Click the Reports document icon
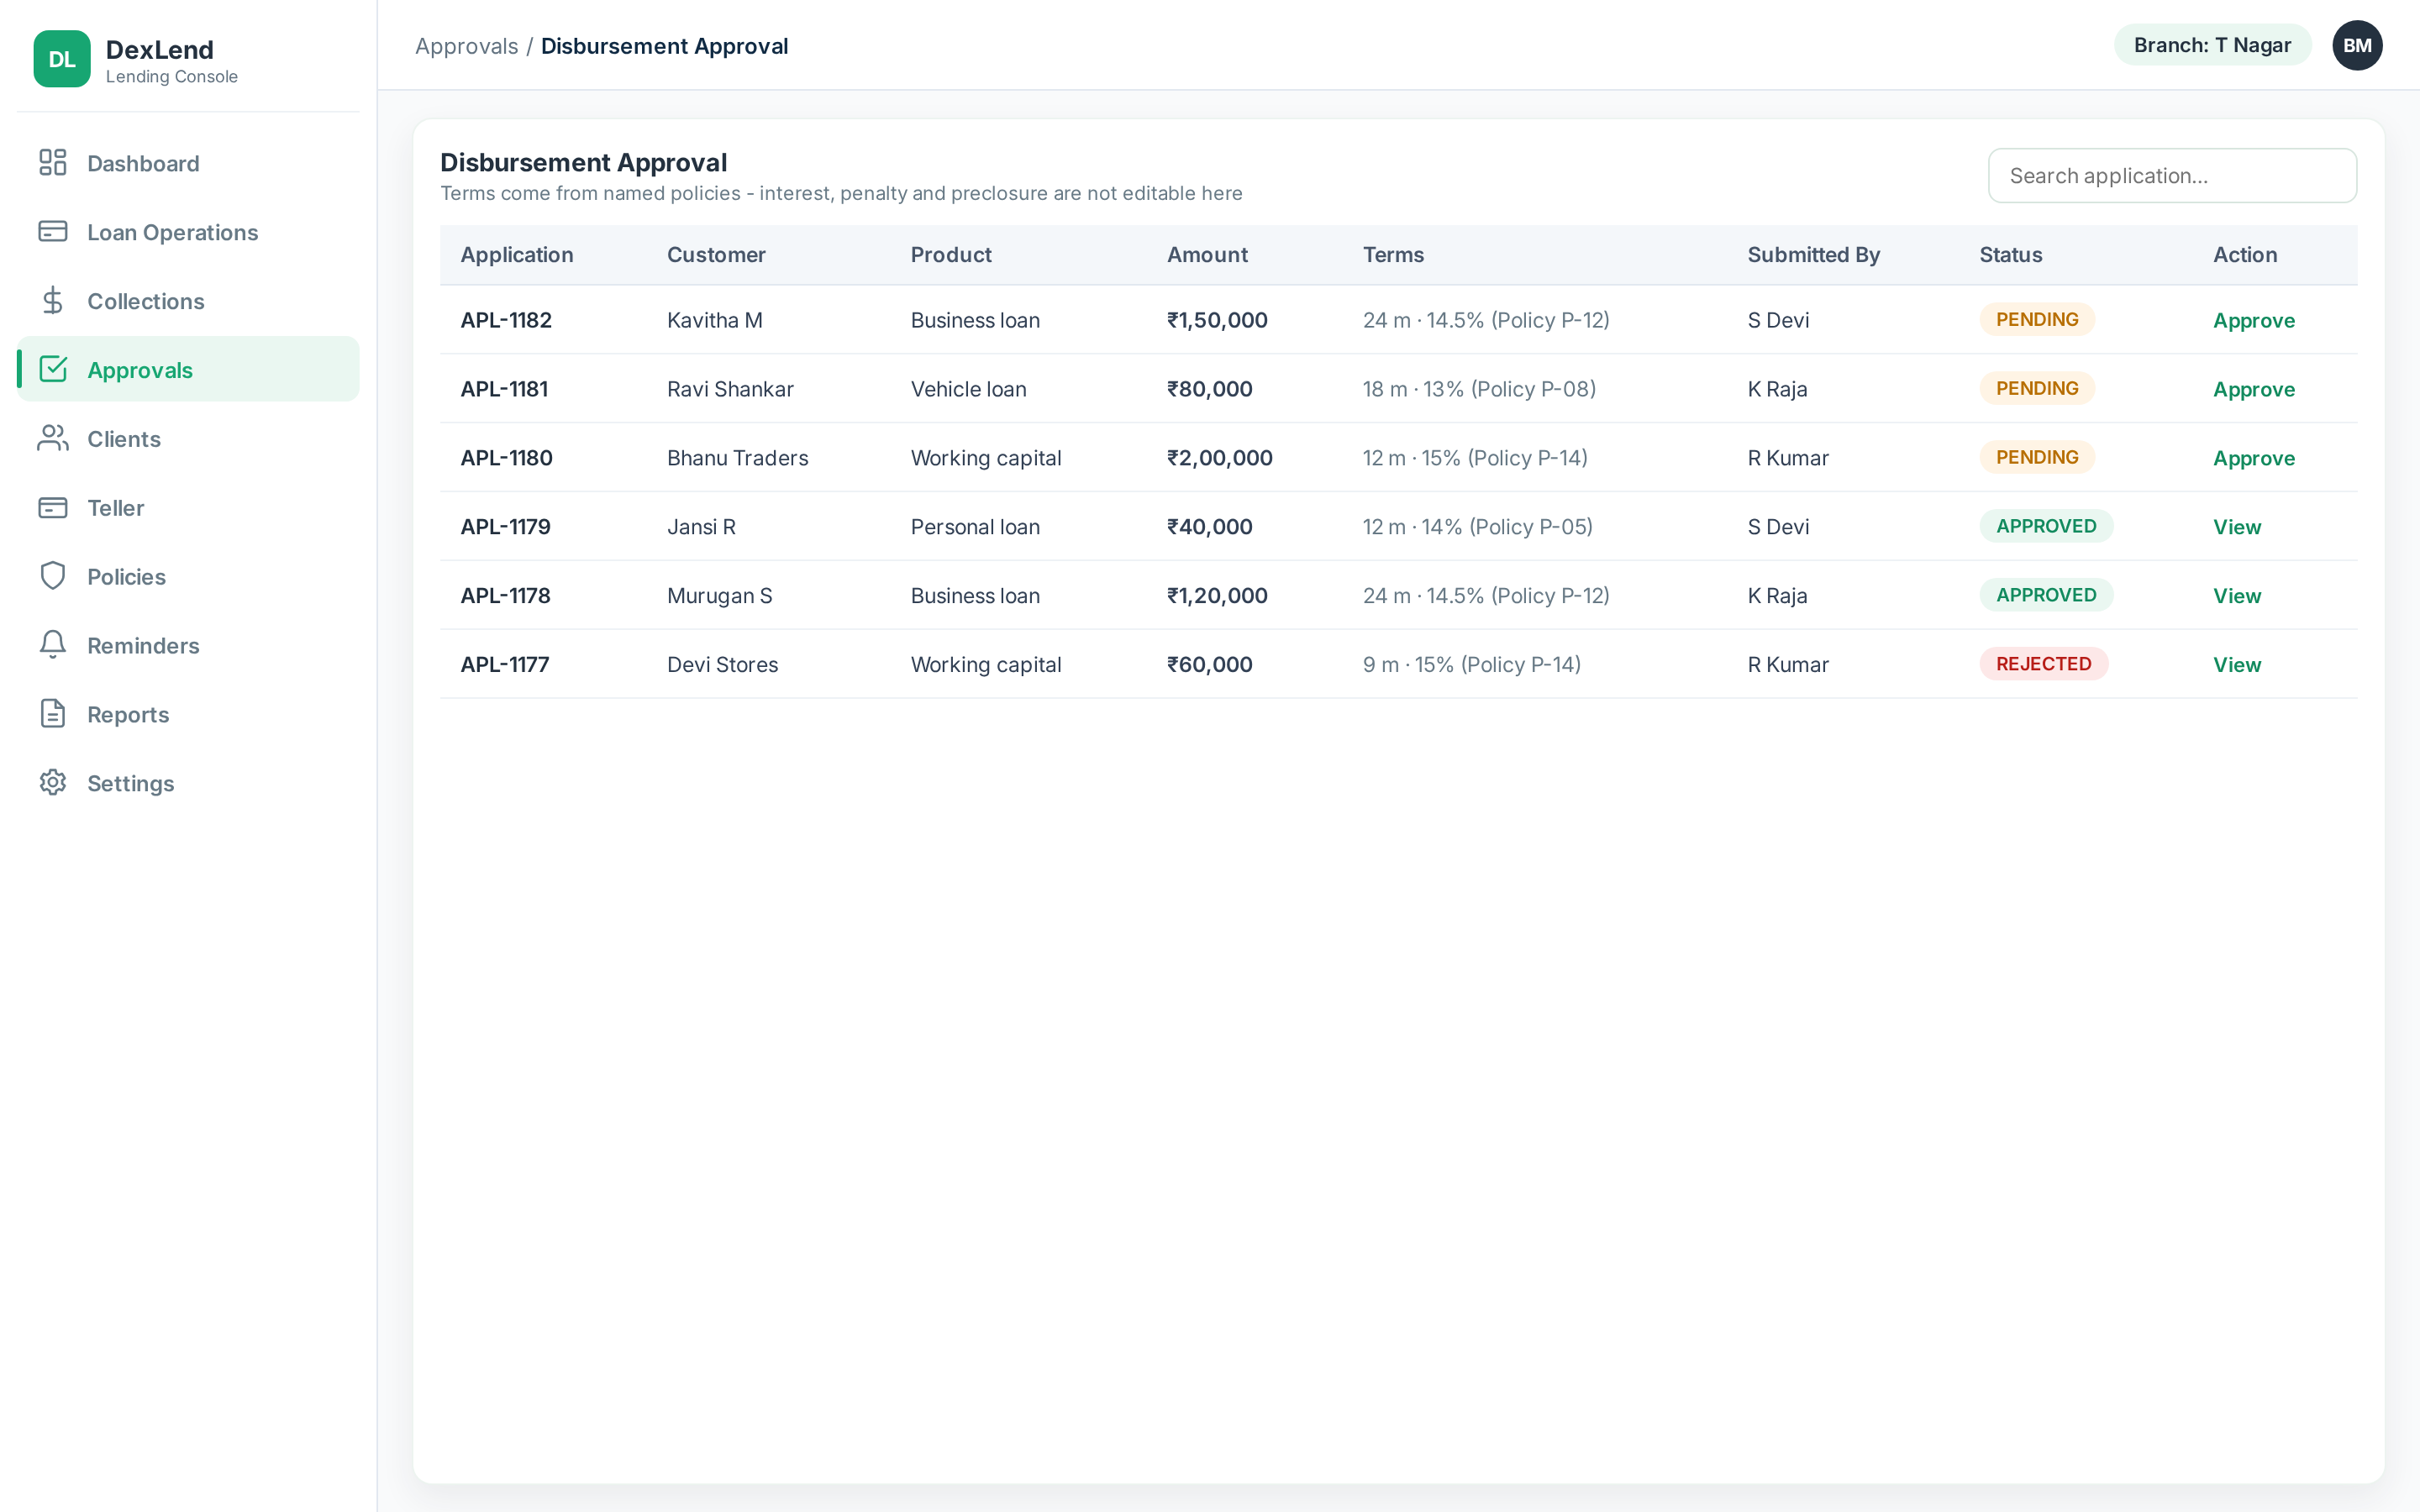Image resolution: width=2420 pixels, height=1512 pixels. pyautogui.click(x=53, y=714)
